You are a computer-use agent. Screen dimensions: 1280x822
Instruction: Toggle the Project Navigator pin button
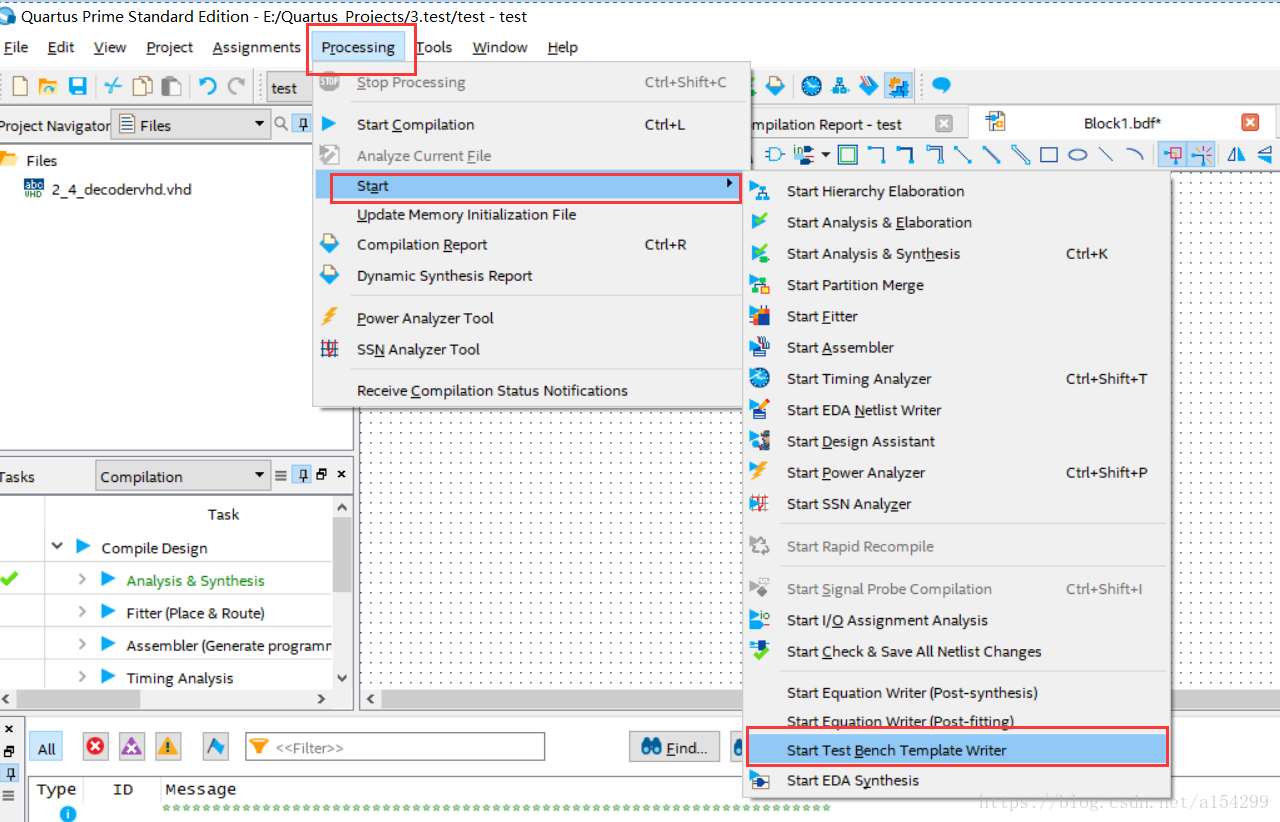(302, 124)
